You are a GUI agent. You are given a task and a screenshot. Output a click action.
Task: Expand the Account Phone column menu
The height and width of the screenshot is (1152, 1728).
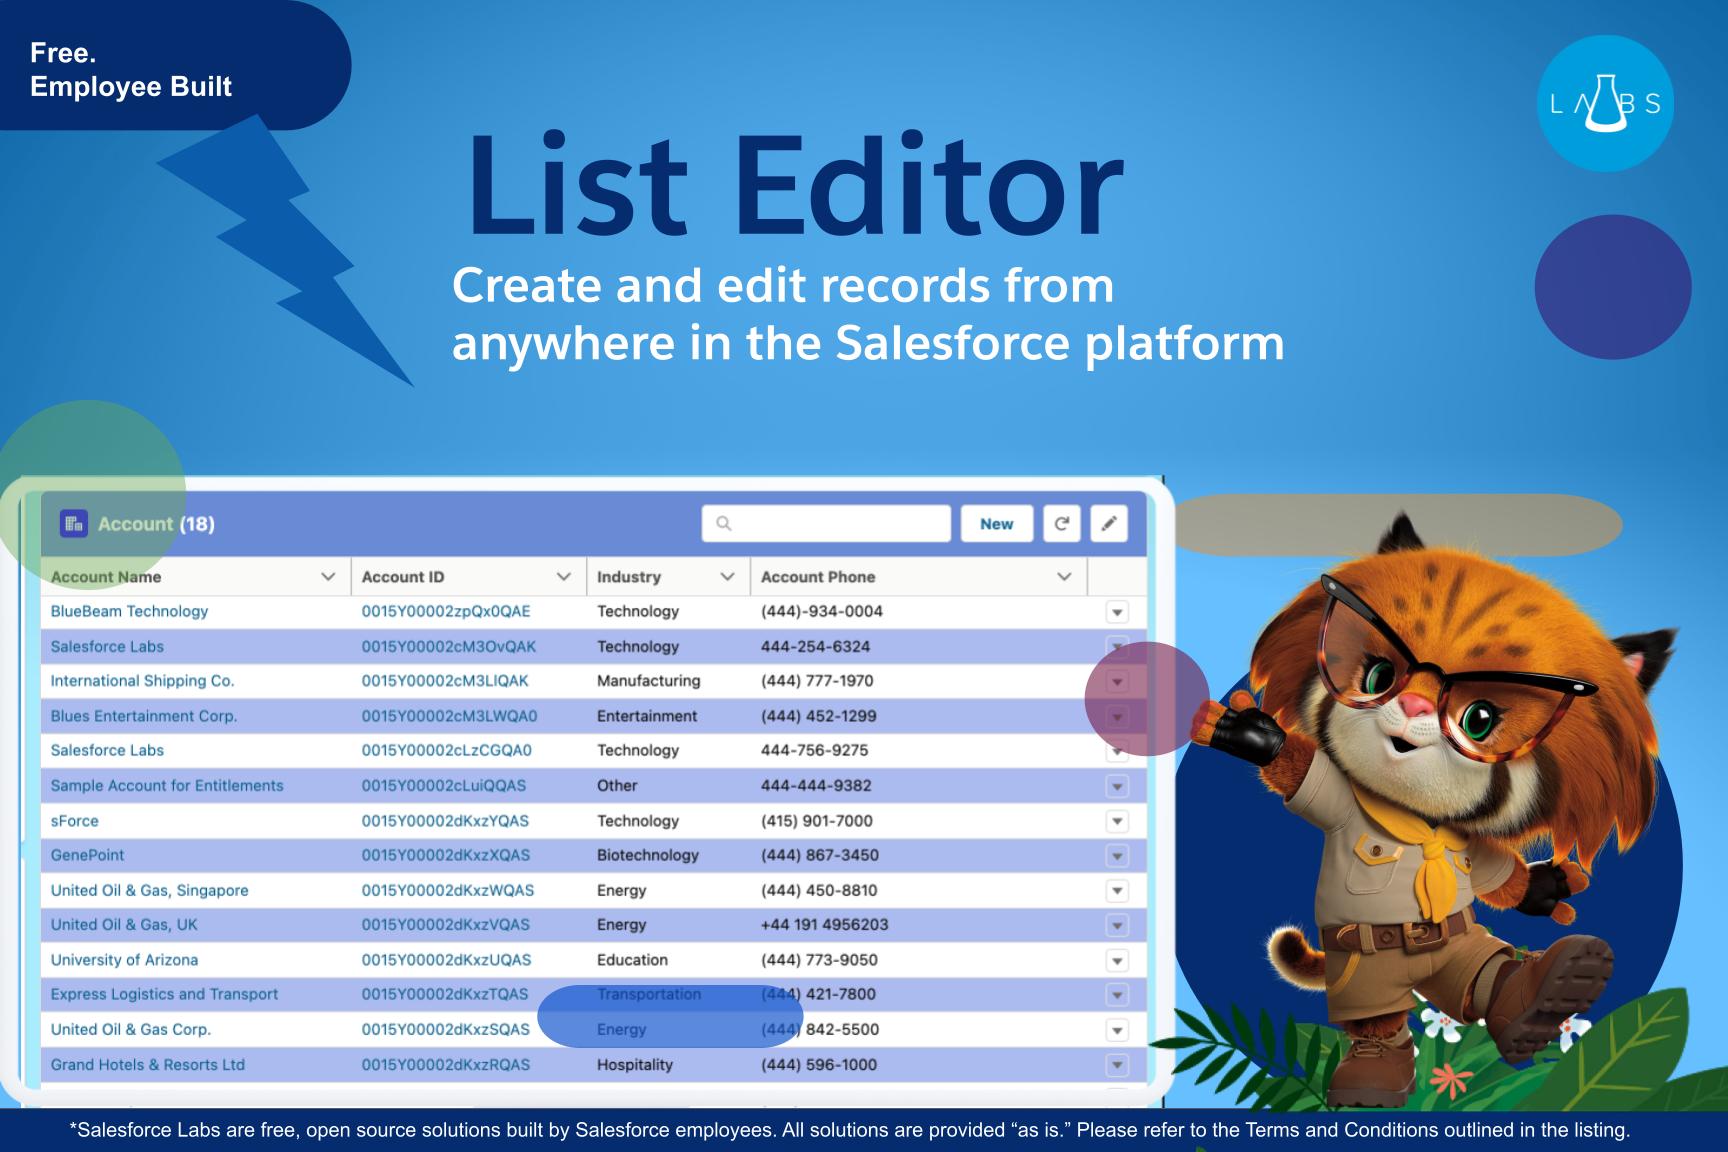[1064, 577]
